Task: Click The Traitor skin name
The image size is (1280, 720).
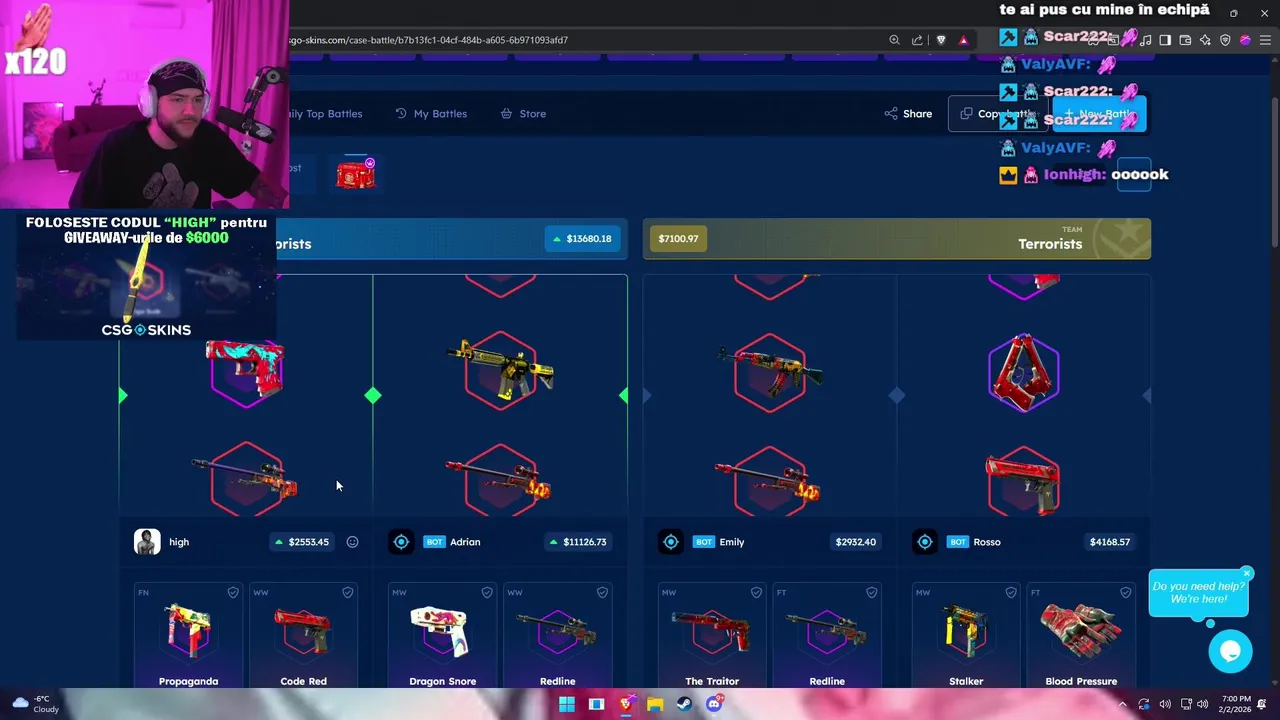Action: pyautogui.click(x=712, y=681)
